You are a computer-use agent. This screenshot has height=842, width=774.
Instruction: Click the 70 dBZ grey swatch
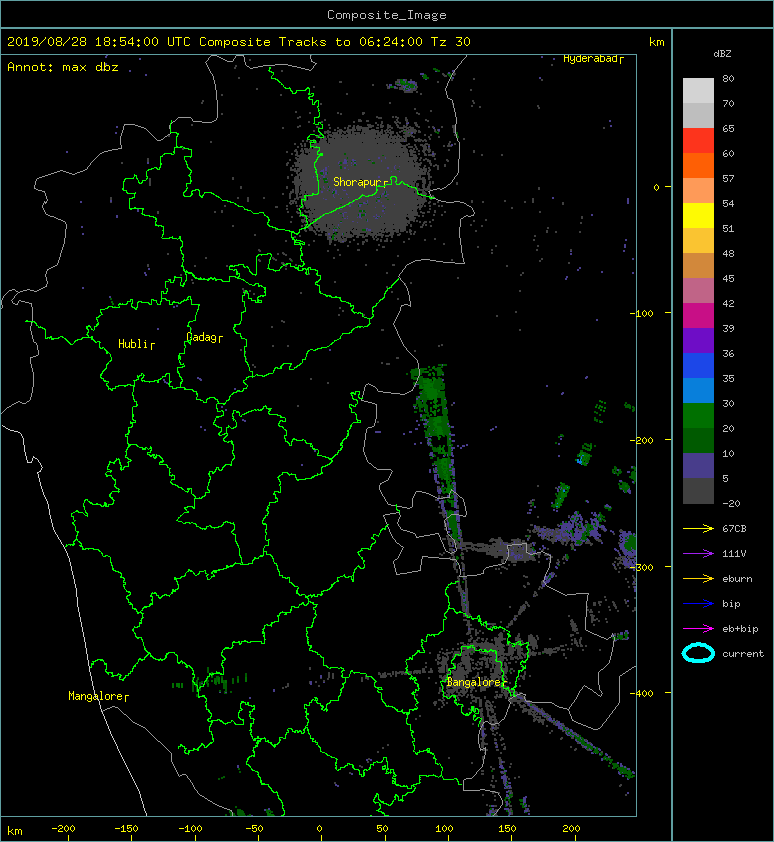pyautogui.click(x=698, y=115)
